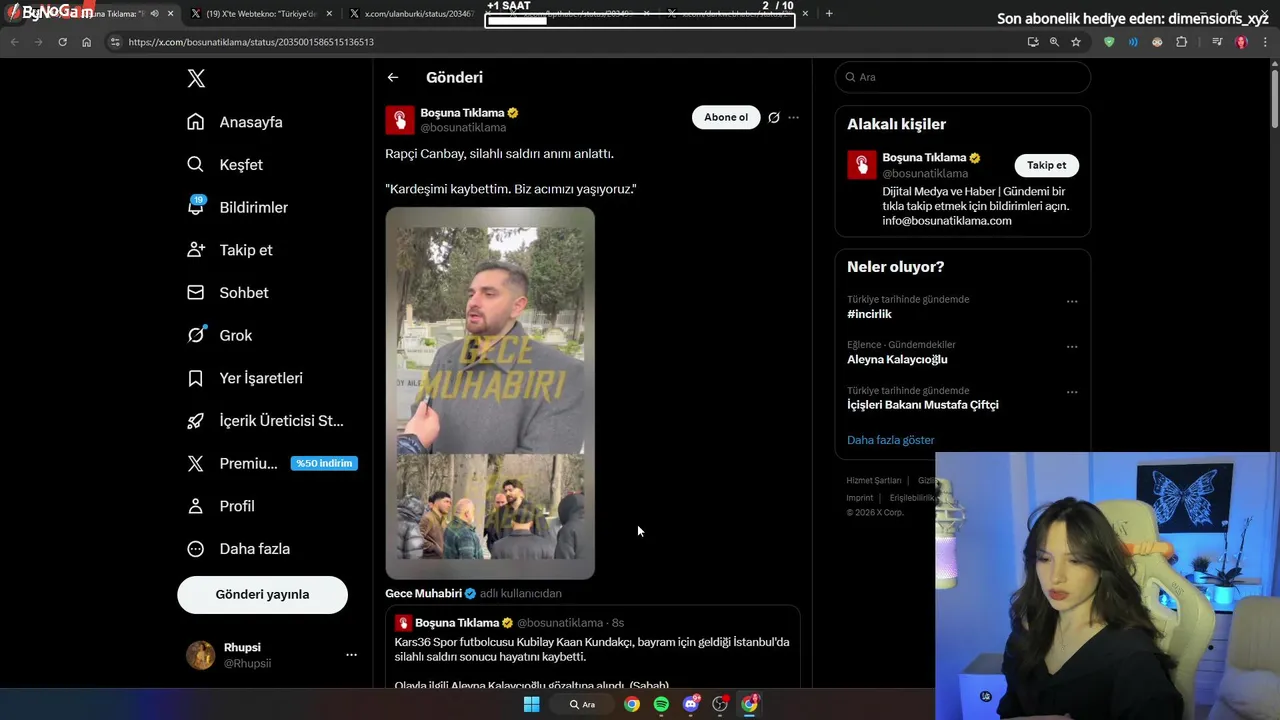This screenshot has height=720, width=1280.
Task: Open the #incirlik trend
Action: [x=869, y=314]
